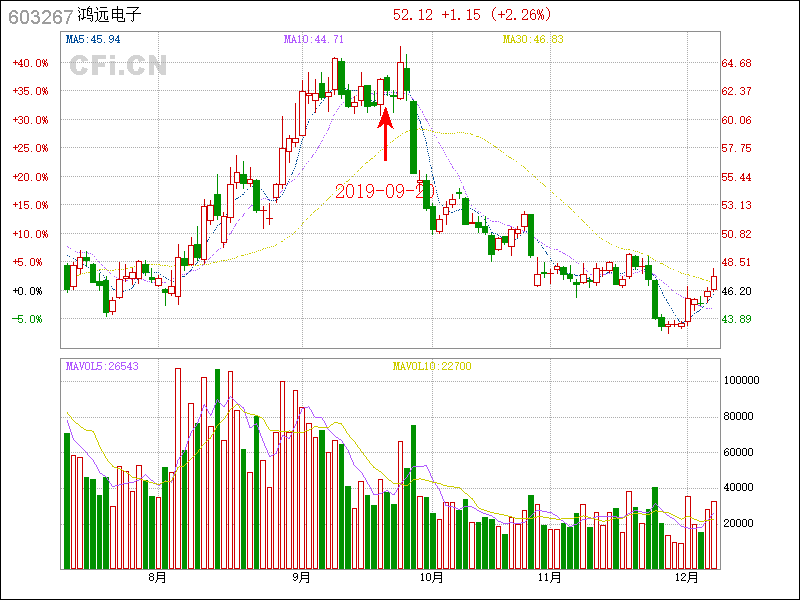The width and height of the screenshot is (800, 600).
Task: Click the 50.82 price axis label
Action: point(736,234)
